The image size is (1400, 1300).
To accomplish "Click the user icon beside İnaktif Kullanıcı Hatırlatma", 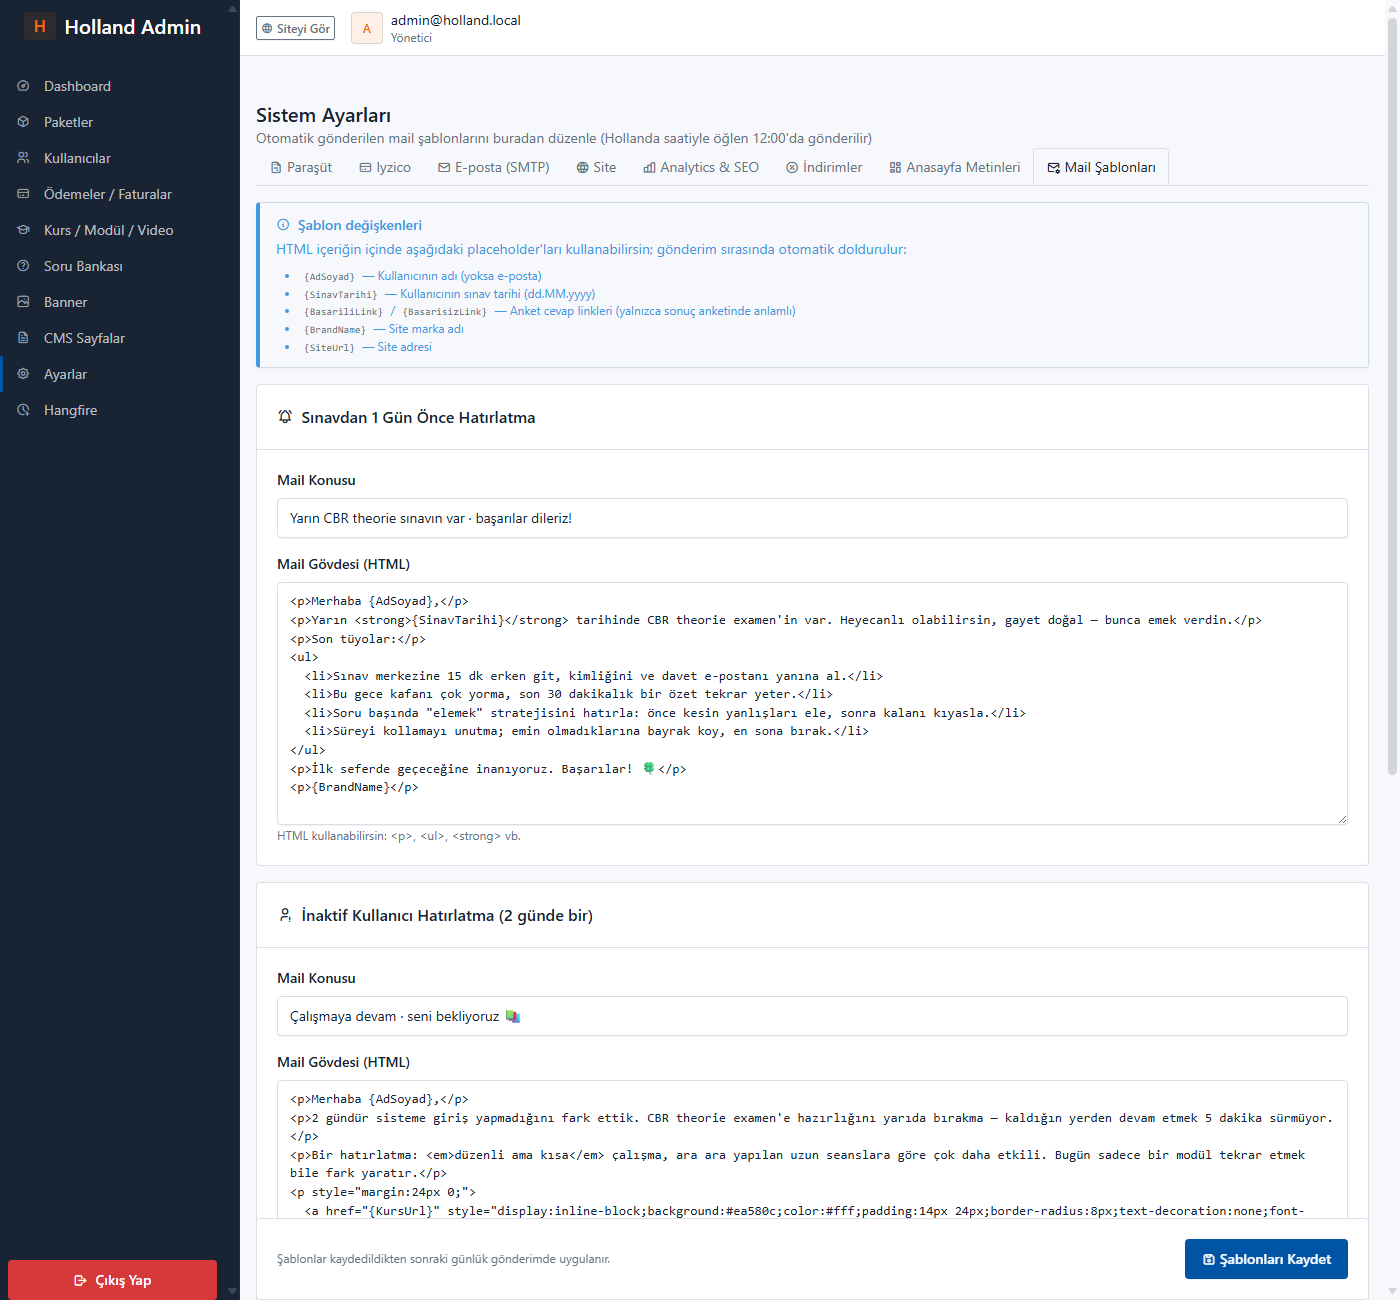I will (x=285, y=915).
